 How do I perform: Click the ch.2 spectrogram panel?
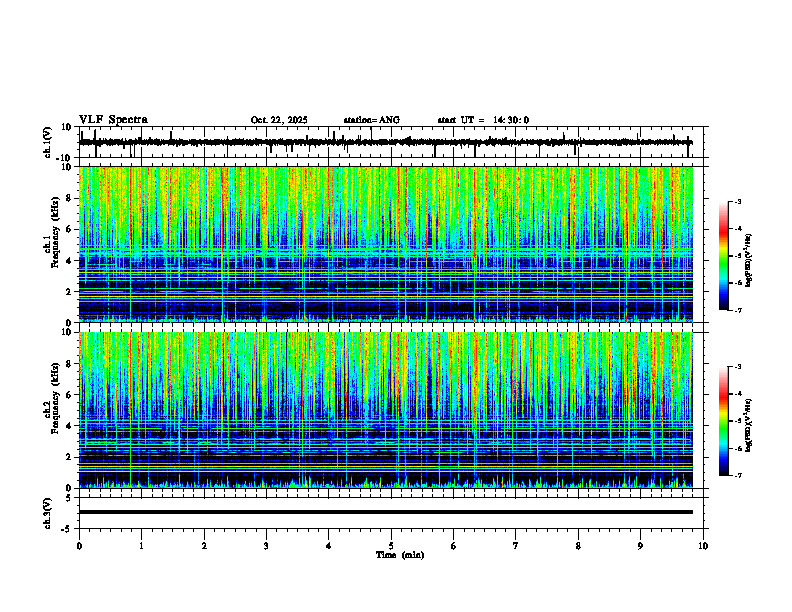[x=386, y=410]
